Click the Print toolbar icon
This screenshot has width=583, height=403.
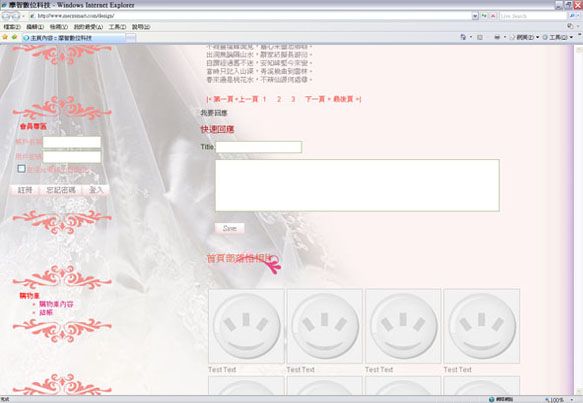[x=497, y=37]
